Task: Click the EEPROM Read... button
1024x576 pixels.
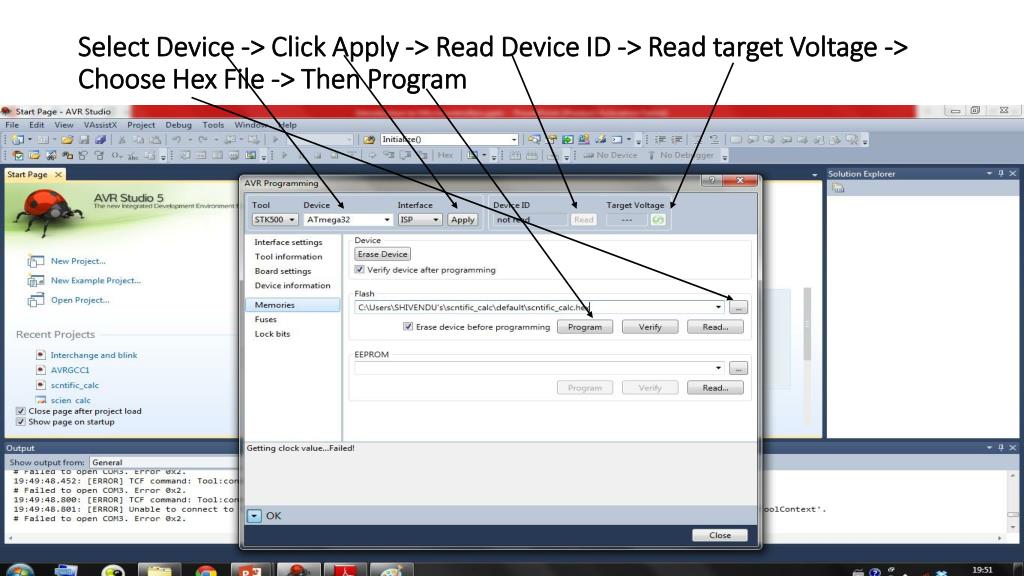Action: (715, 388)
